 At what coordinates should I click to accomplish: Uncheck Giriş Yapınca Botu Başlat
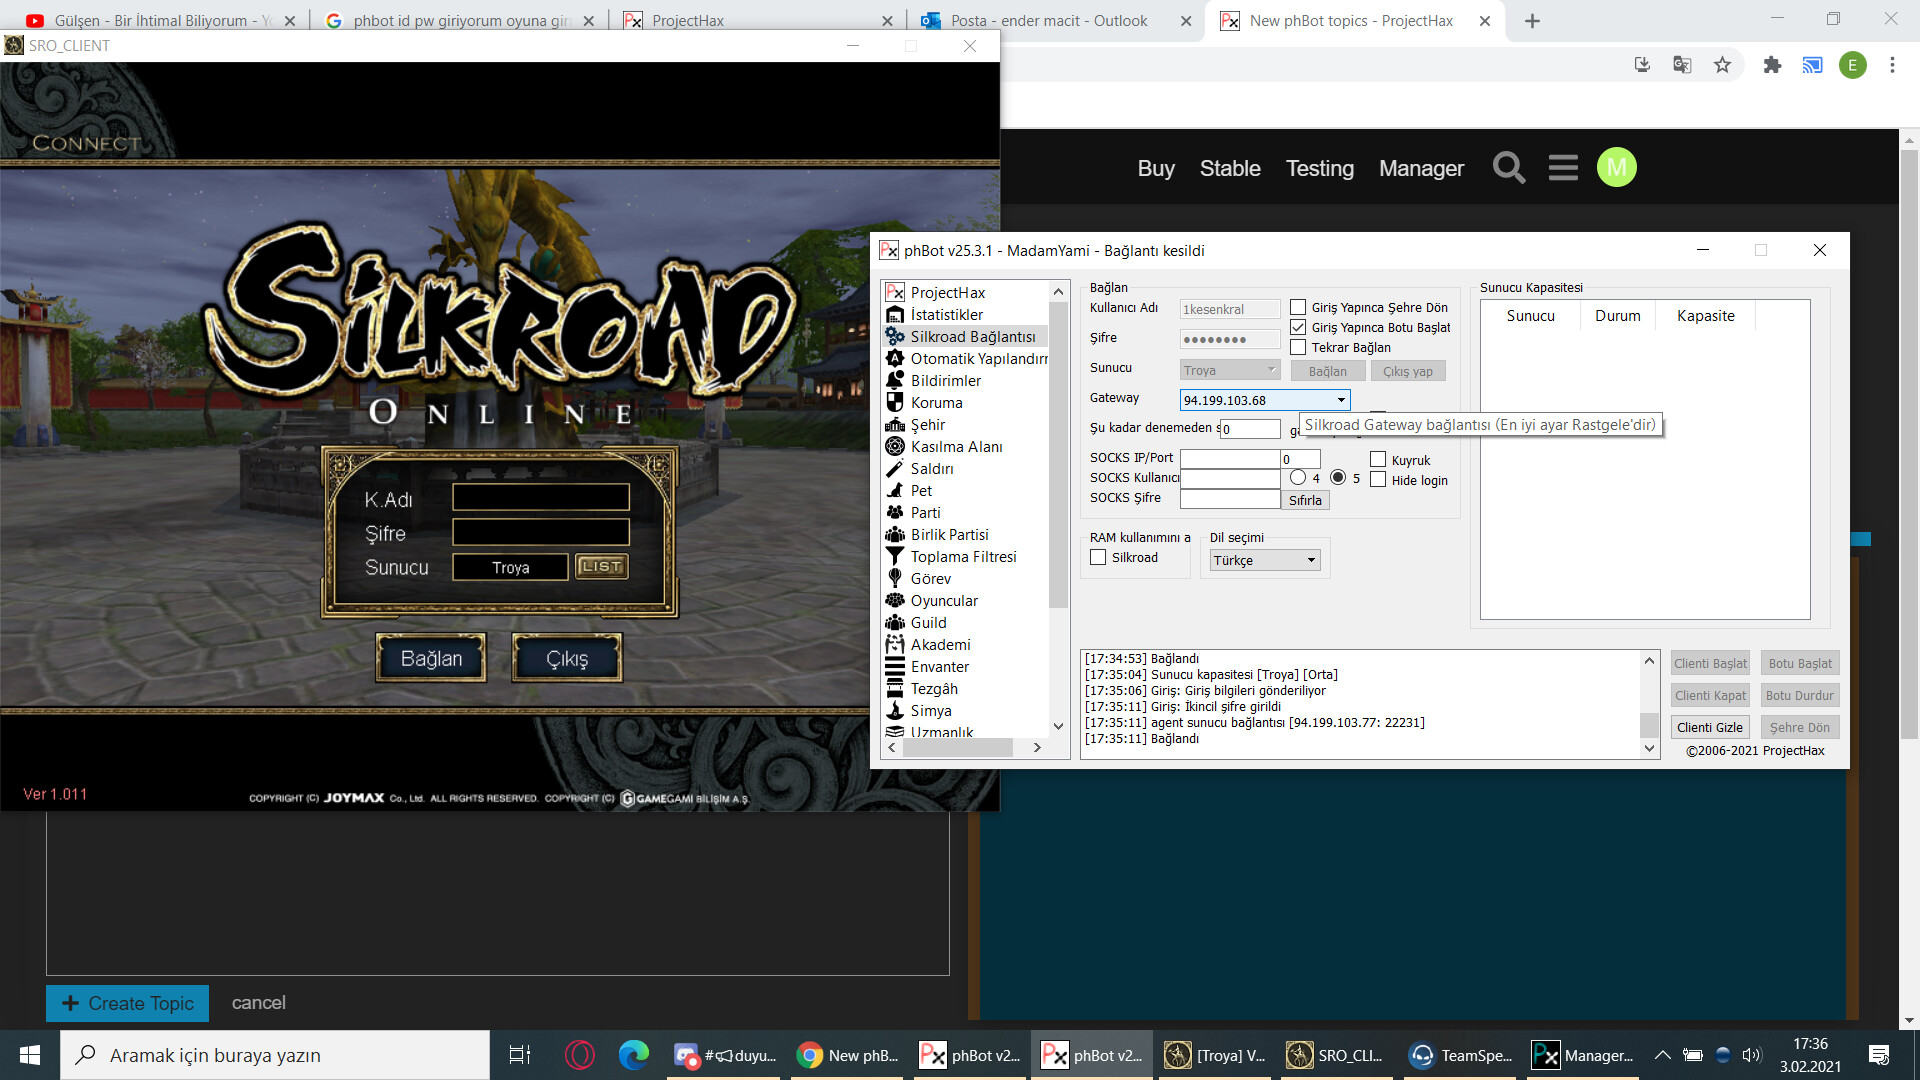[x=1298, y=327]
